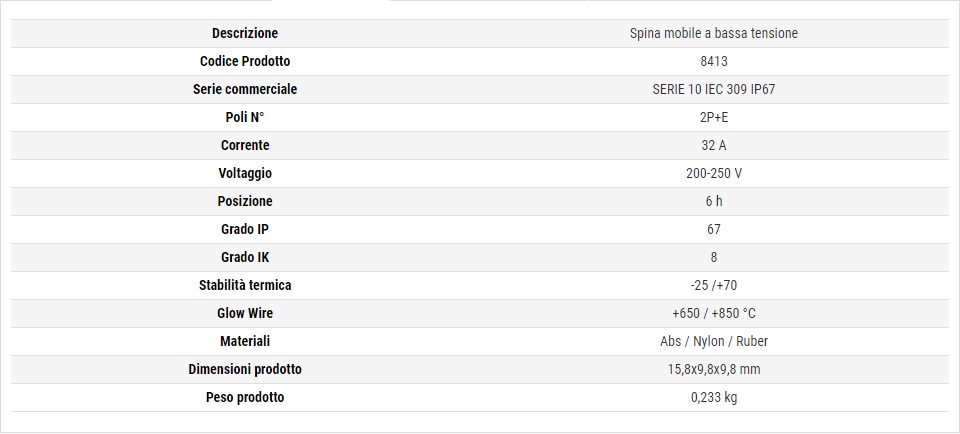Viewport: 960px width, 434px height.
Task: Click the Stabilità termica label
Action: click(x=245, y=285)
